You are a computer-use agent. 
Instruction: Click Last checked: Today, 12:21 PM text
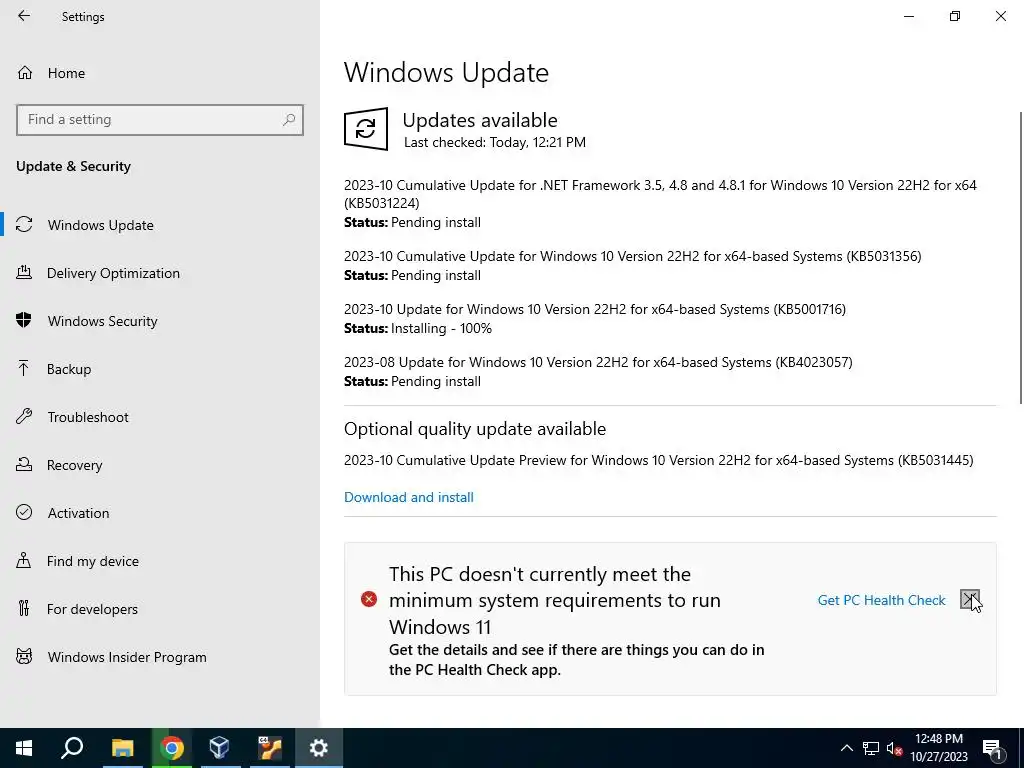point(494,142)
